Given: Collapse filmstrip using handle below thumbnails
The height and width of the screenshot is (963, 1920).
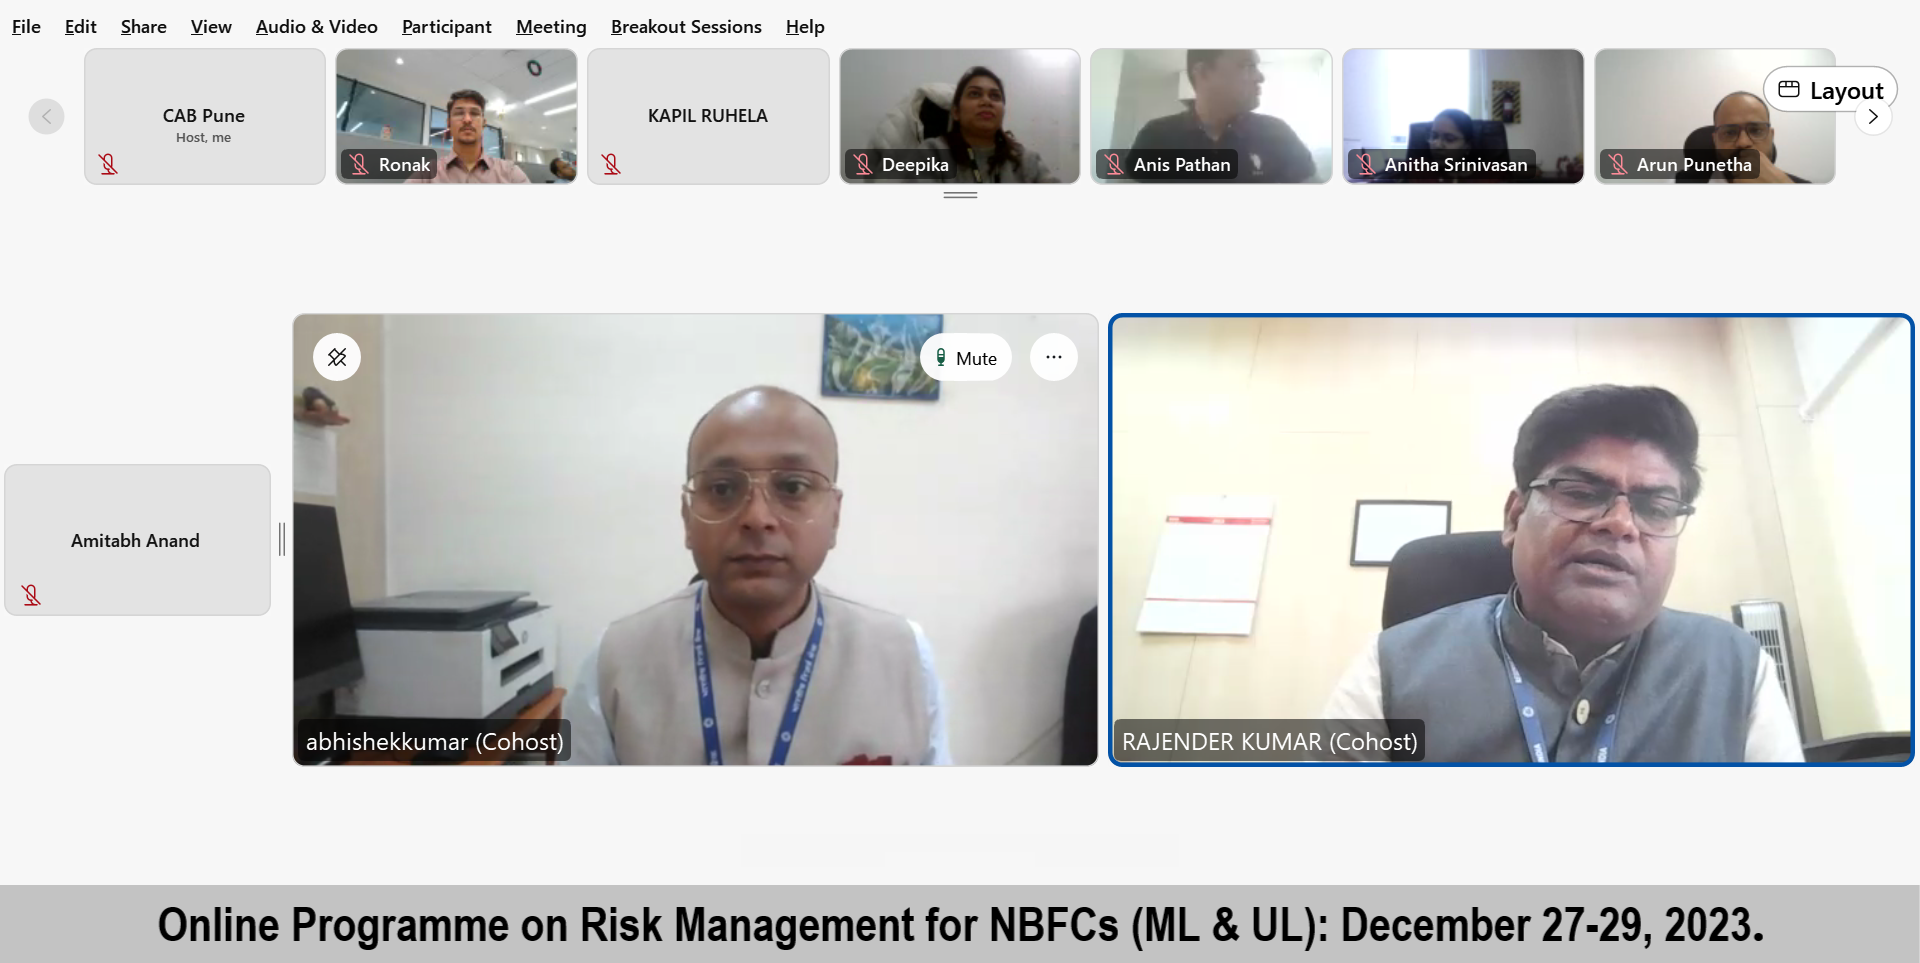Looking at the screenshot, I should [x=960, y=195].
